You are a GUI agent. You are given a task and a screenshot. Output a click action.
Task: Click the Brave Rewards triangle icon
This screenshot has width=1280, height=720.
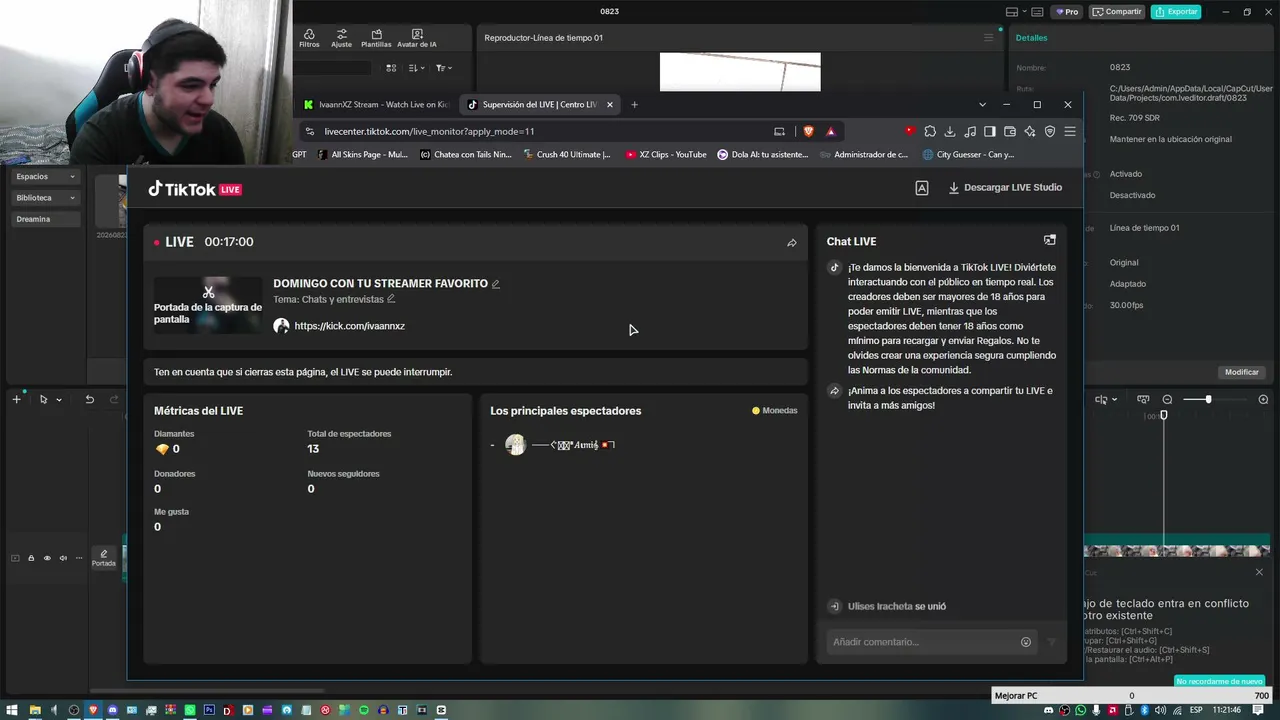(830, 131)
